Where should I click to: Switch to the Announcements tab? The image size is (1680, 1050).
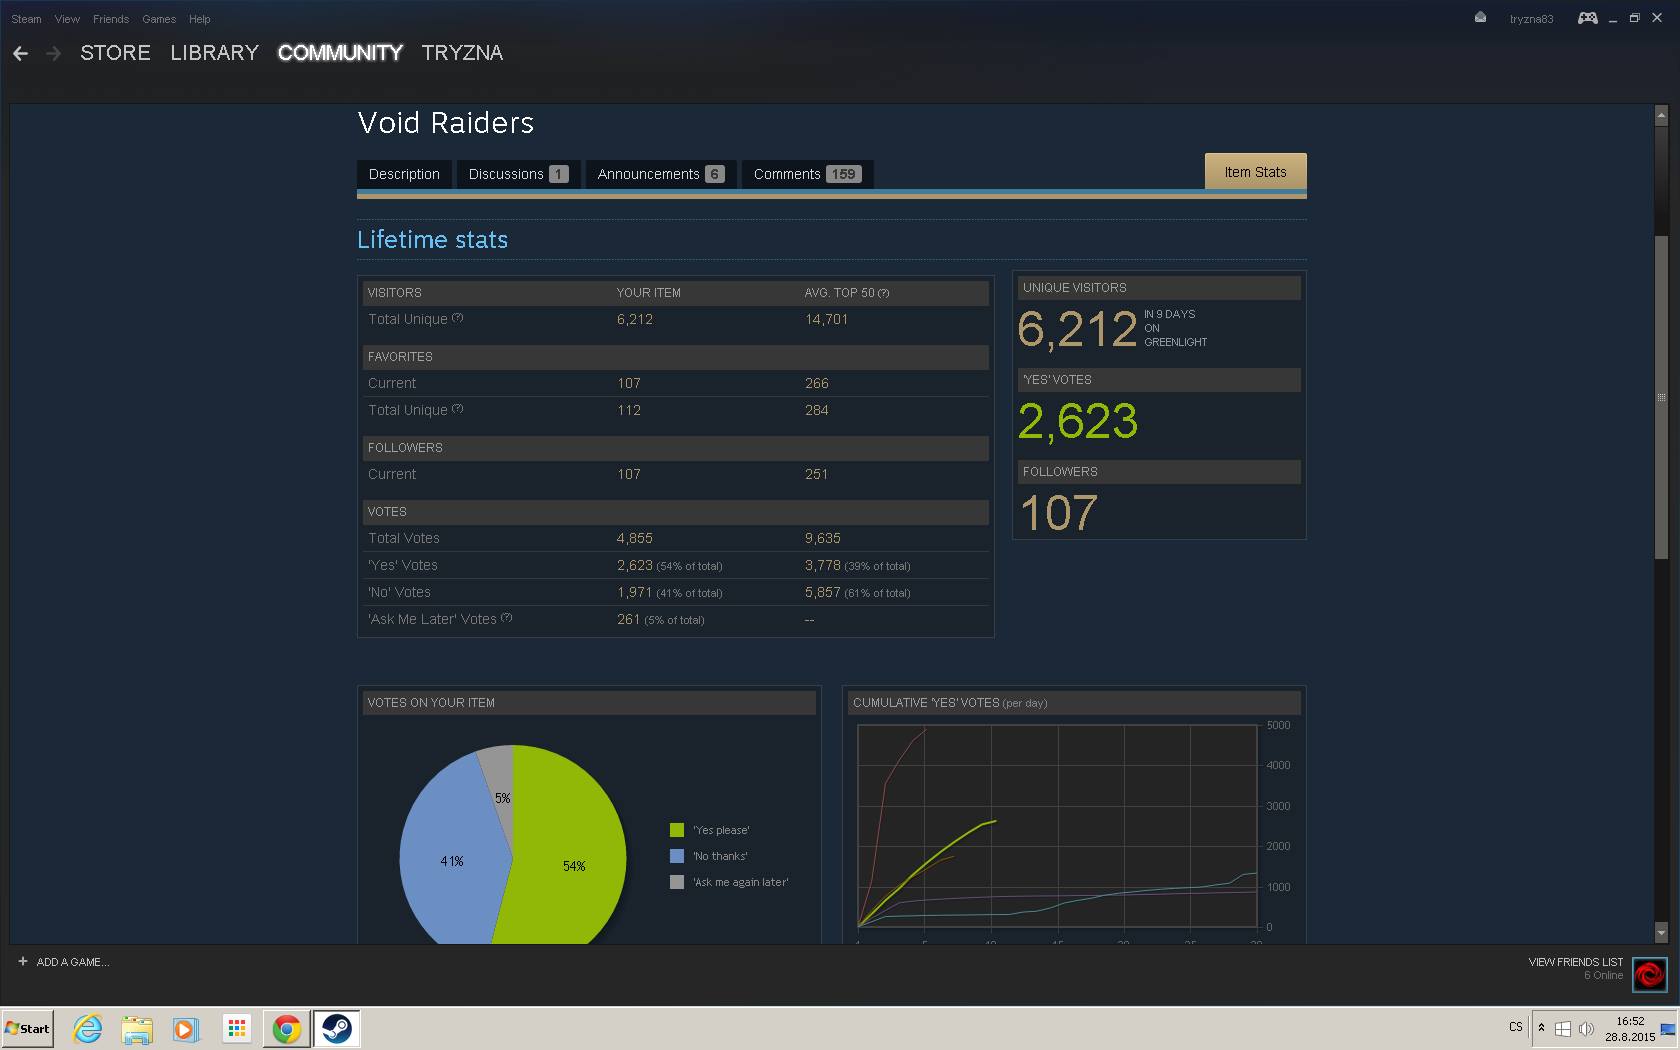click(660, 174)
